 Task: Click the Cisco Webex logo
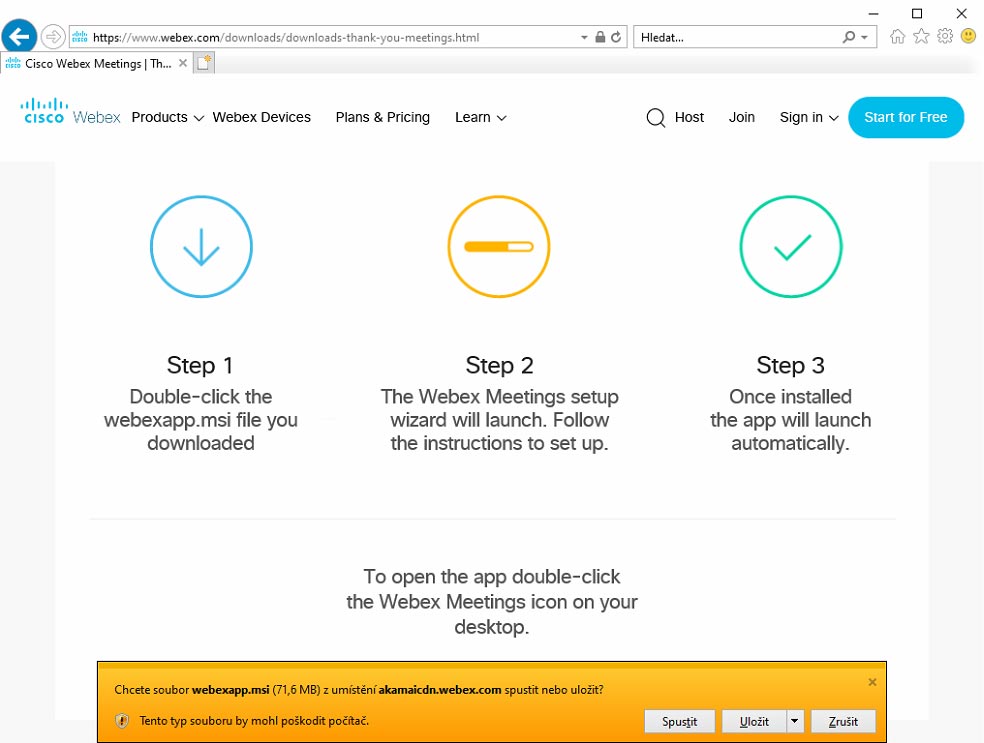70,112
